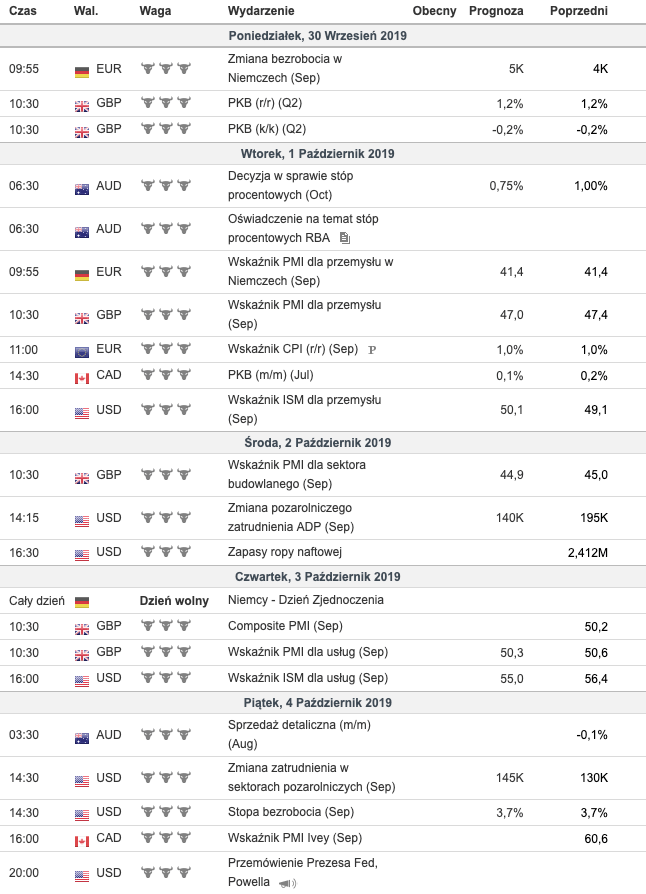The image size is (646, 894).
Task: Click the German flag in the holiday row
Action: point(82,601)
